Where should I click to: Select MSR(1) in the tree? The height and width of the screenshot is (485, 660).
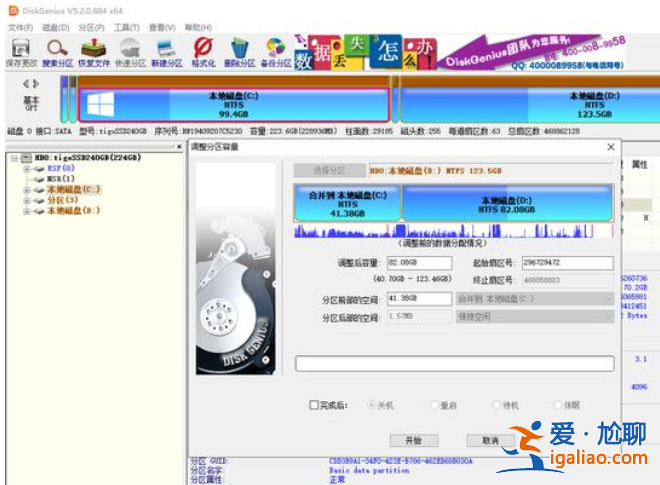61,179
